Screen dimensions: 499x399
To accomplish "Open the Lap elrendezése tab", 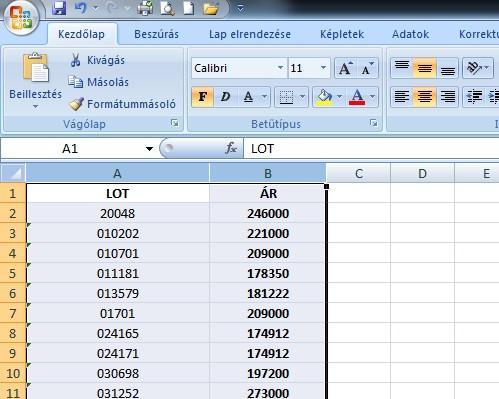I will 250,34.
